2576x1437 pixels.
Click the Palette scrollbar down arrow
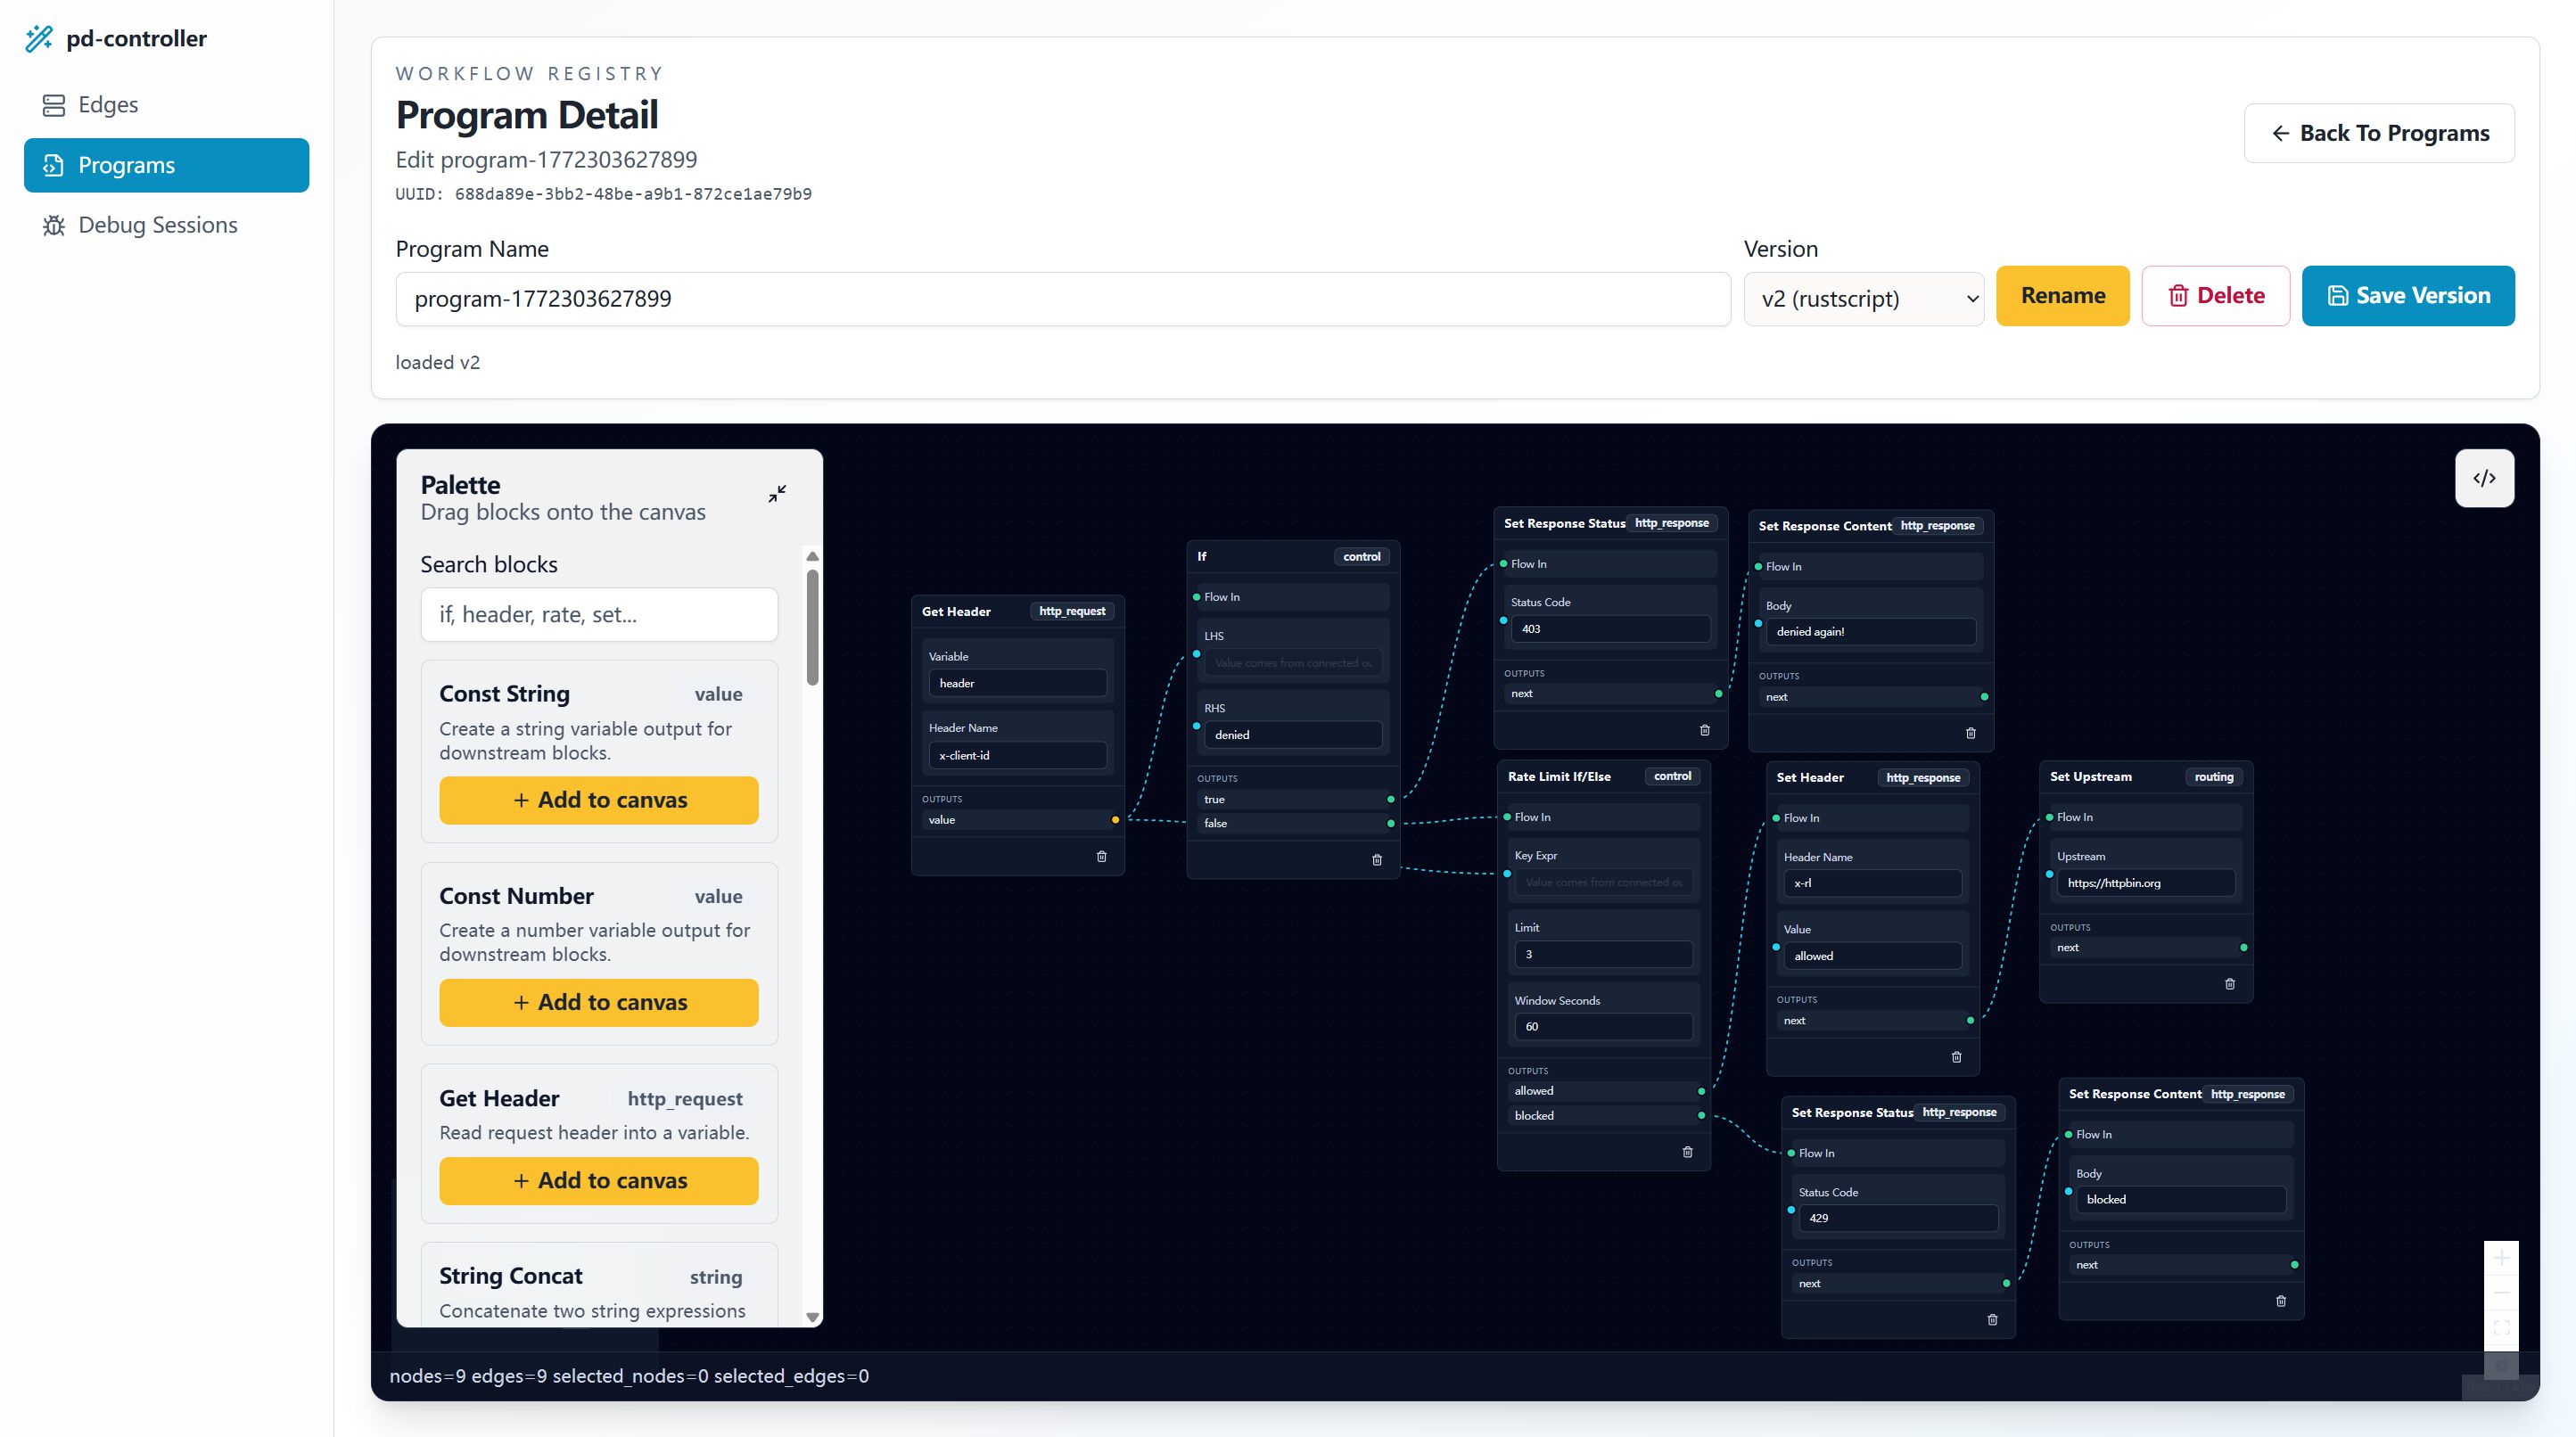click(x=812, y=1317)
